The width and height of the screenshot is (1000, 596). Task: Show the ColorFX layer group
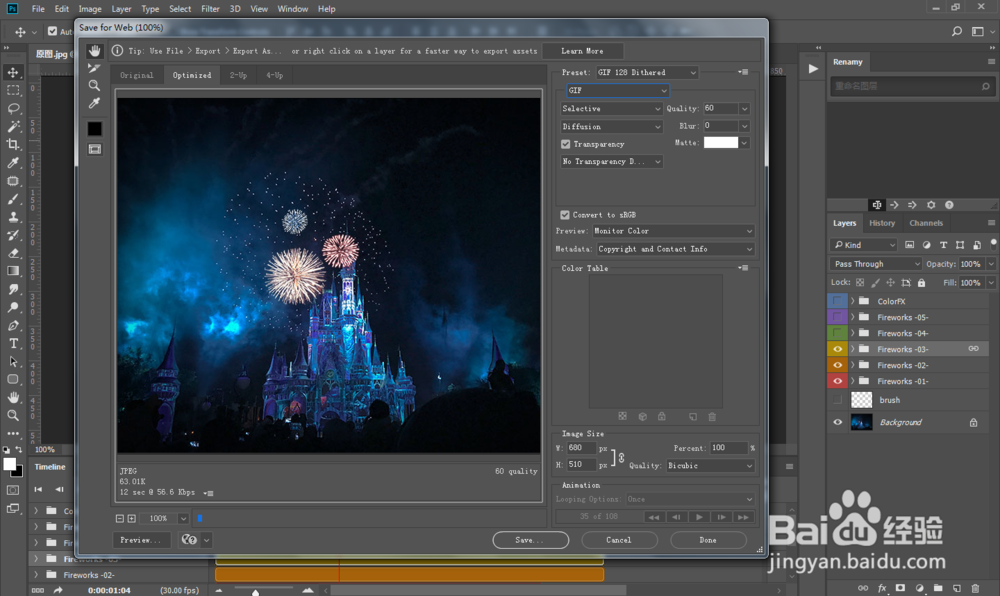[837, 301]
